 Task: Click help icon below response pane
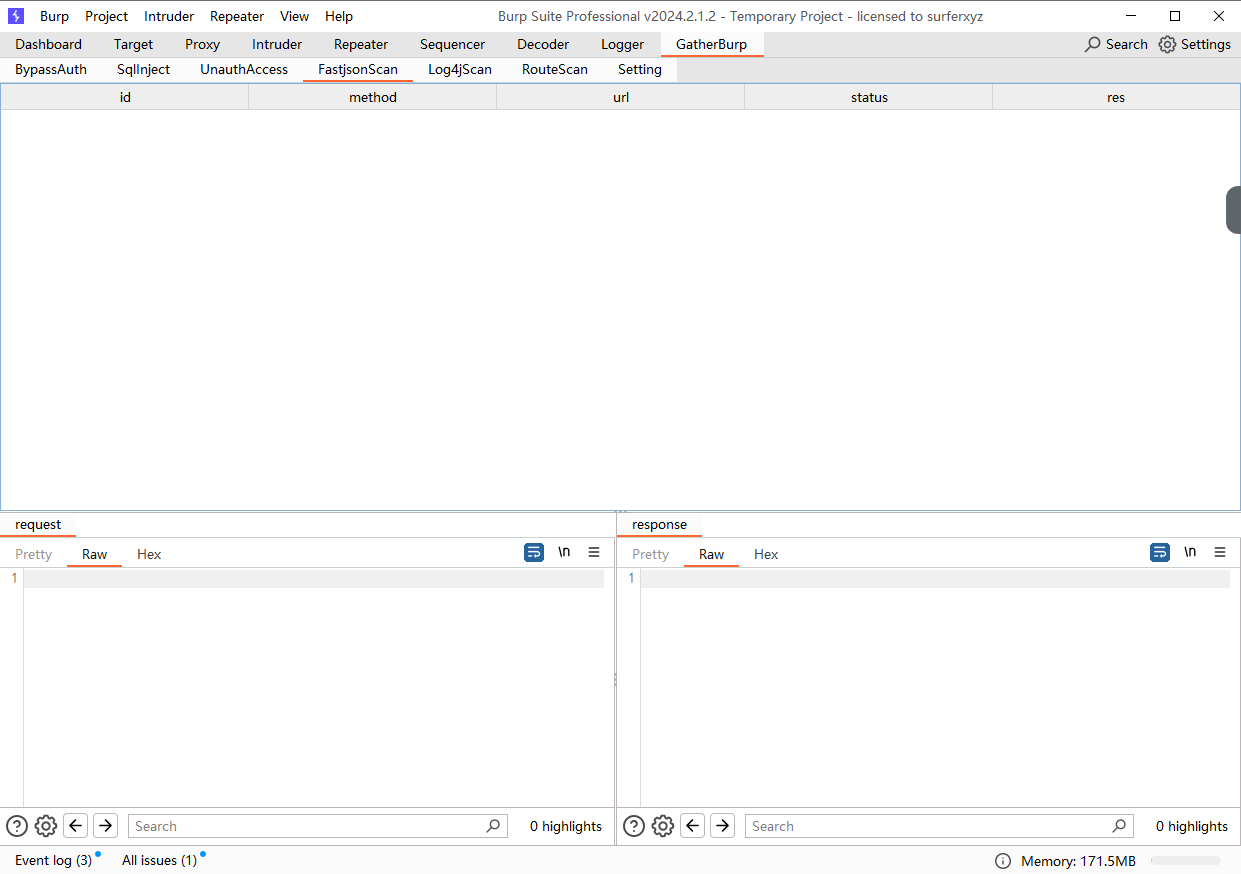click(x=634, y=826)
